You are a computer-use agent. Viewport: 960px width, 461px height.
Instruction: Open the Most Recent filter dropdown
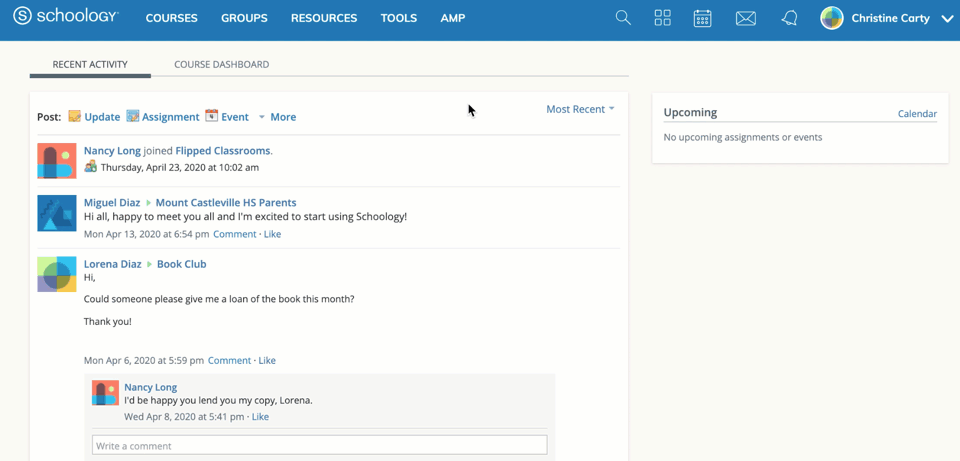point(580,109)
